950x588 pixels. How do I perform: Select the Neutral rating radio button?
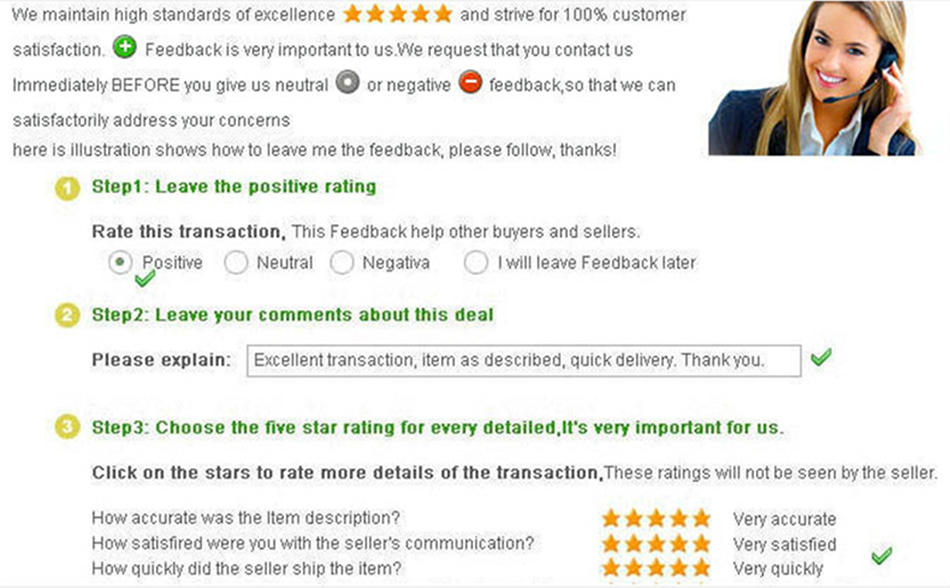(236, 263)
